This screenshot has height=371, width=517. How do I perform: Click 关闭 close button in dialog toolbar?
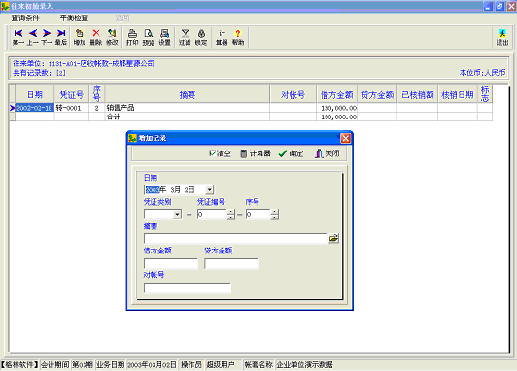click(327, 154)
